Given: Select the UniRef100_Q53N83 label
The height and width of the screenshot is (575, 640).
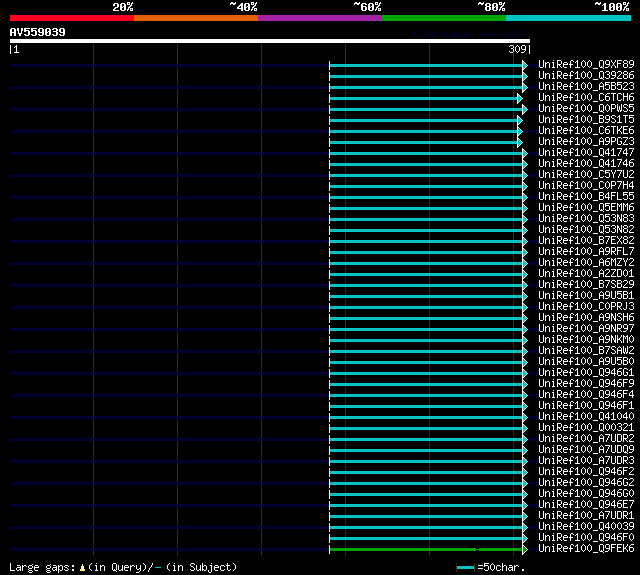Looking at the screenshot, I should click(x=586, y=219).
